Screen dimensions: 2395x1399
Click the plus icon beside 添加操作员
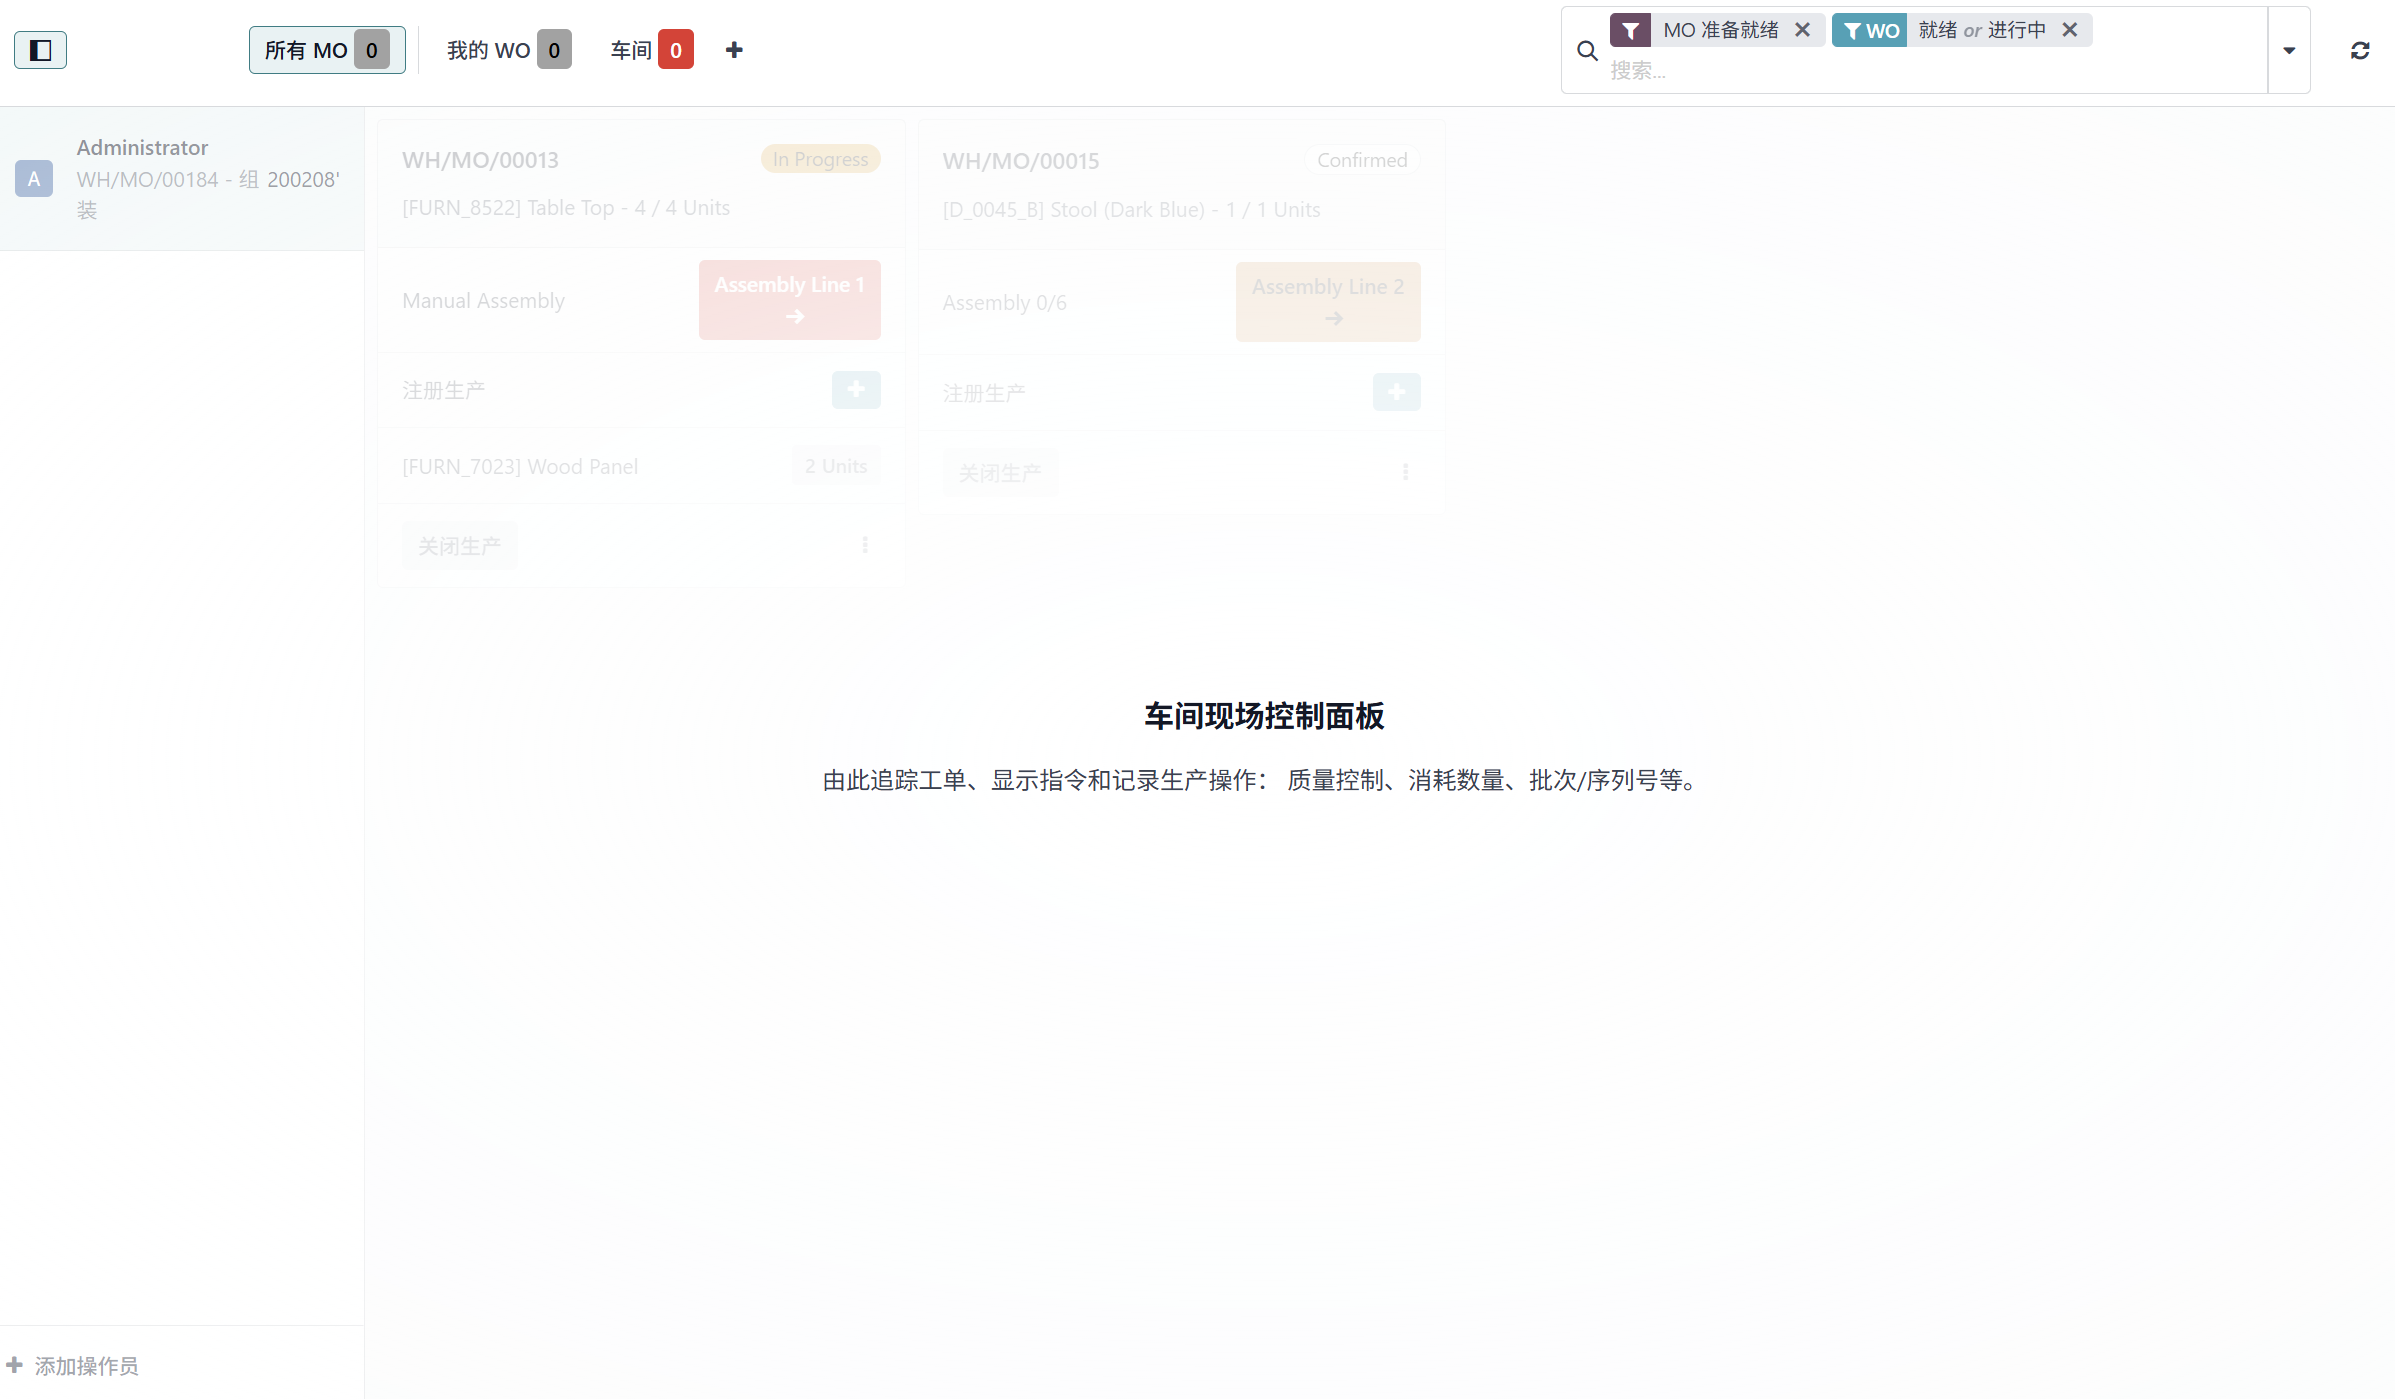point(15,1364)
